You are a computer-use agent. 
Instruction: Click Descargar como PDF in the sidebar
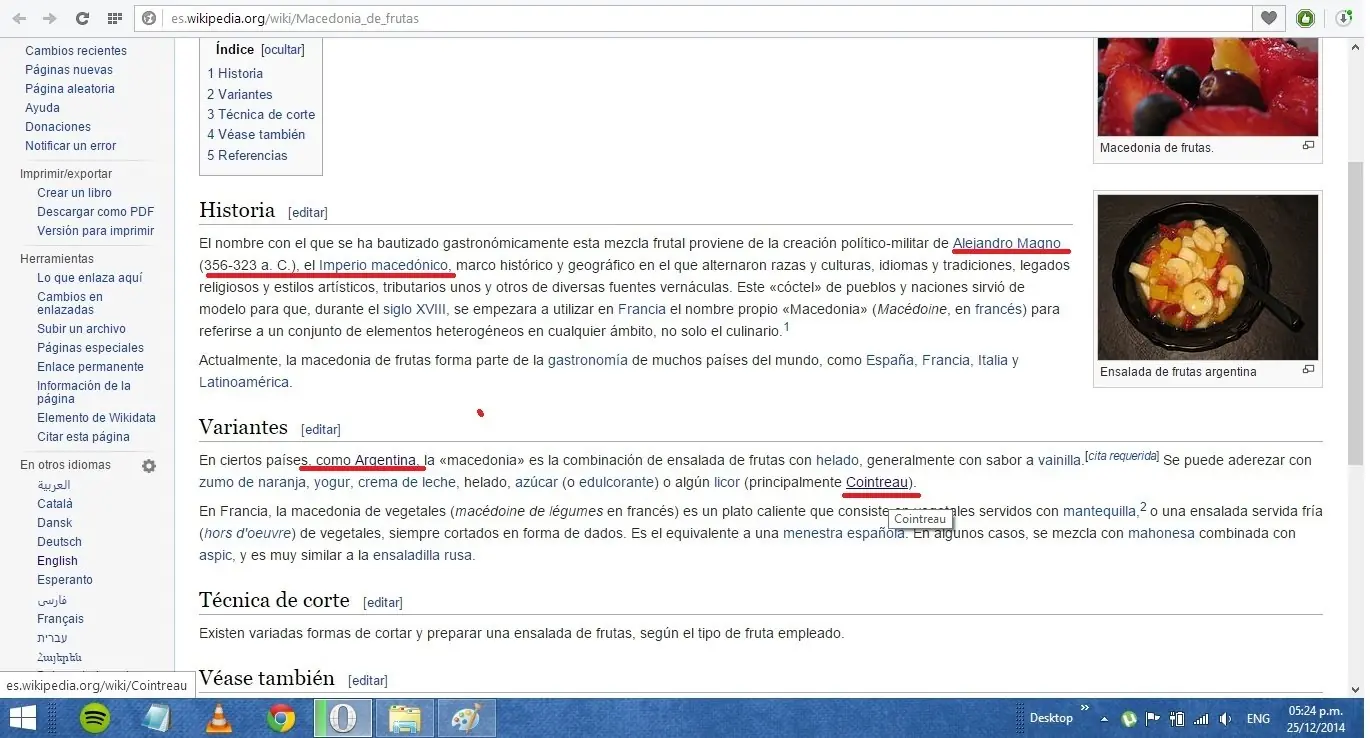[x=95, y=211]
